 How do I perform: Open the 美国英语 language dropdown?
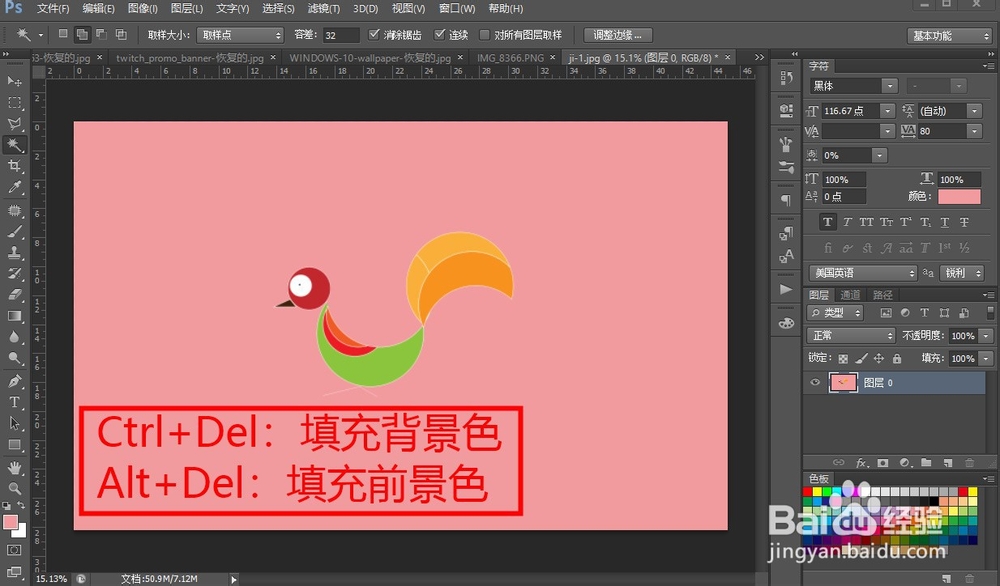pyautogui.click(x=862, y=272)
